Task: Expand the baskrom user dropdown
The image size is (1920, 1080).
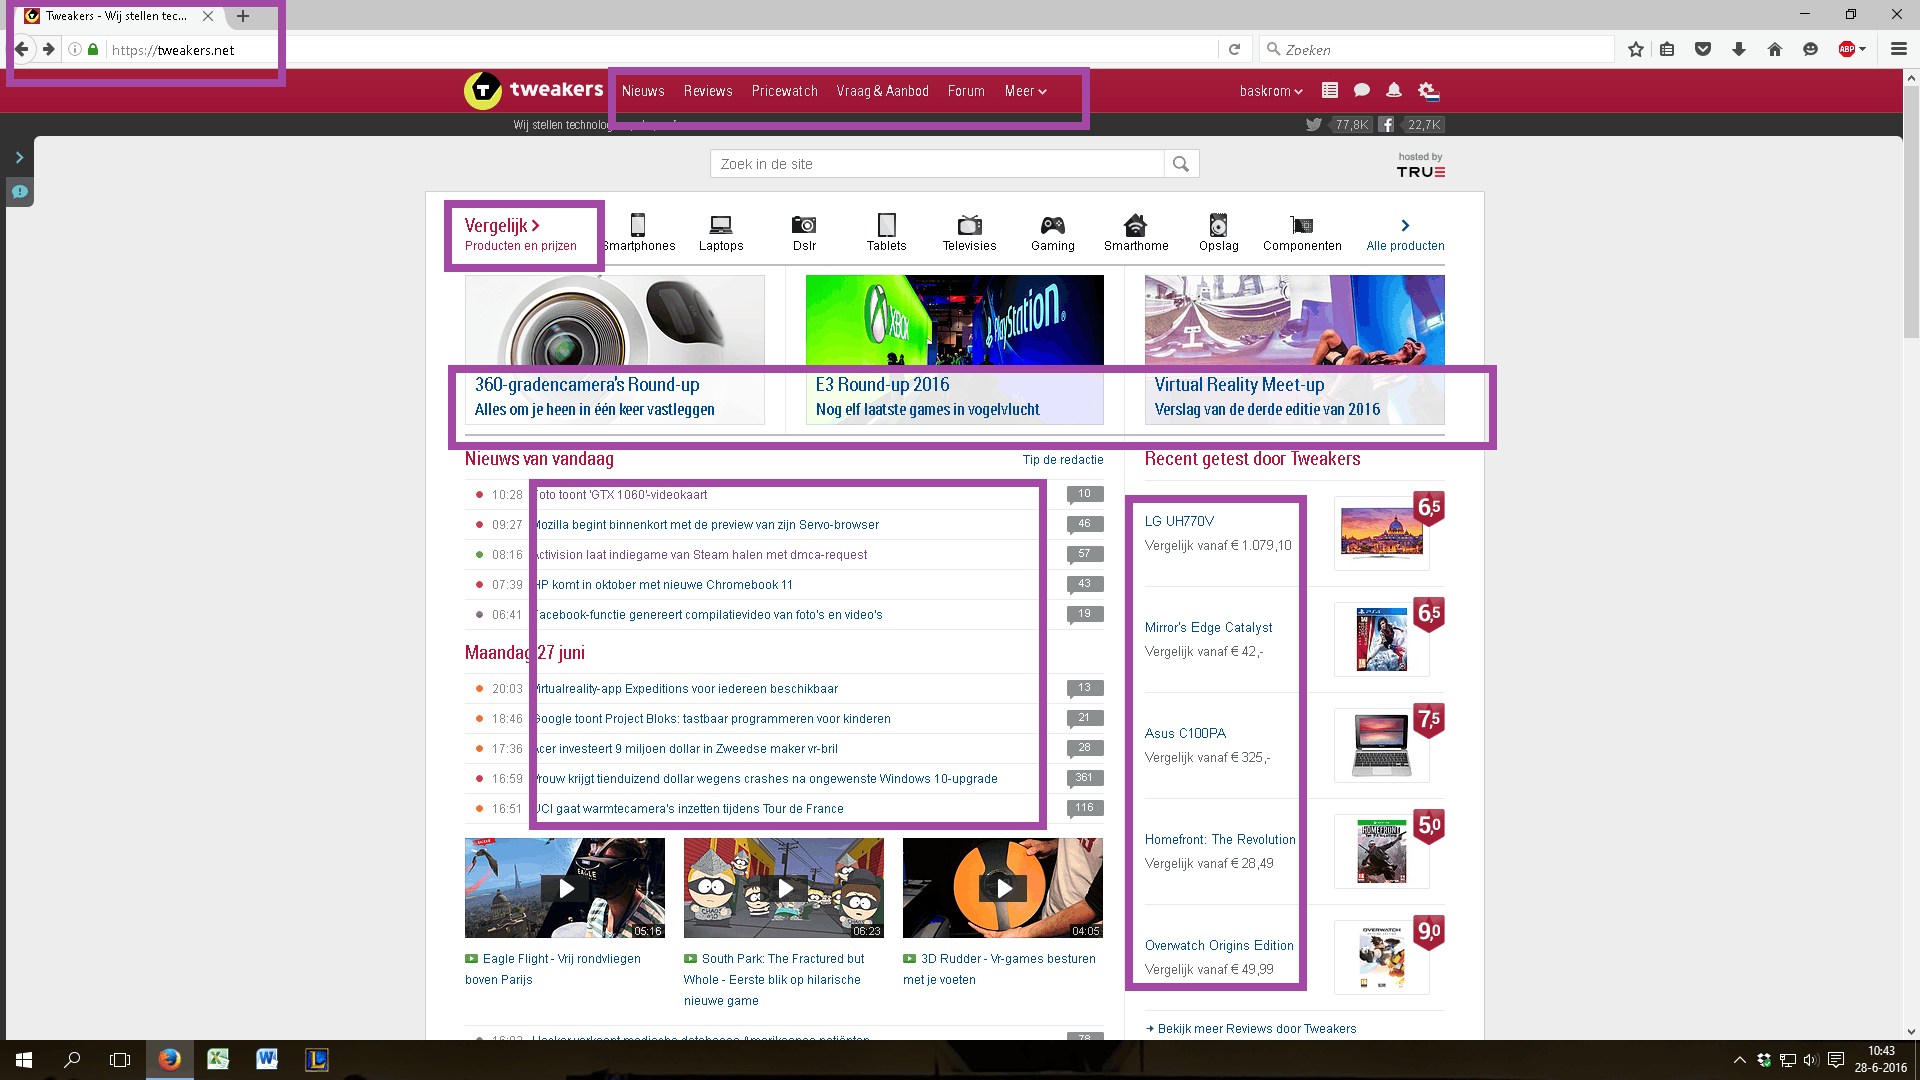Action: (1270, 91)
